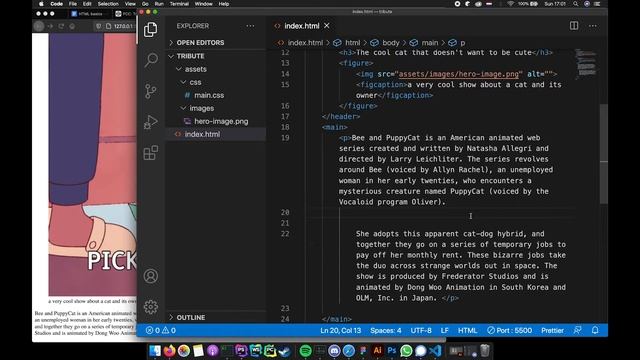Open the Selection menu
The height and width of the screenshot is (360, 640).
click(x=108, y=4)
